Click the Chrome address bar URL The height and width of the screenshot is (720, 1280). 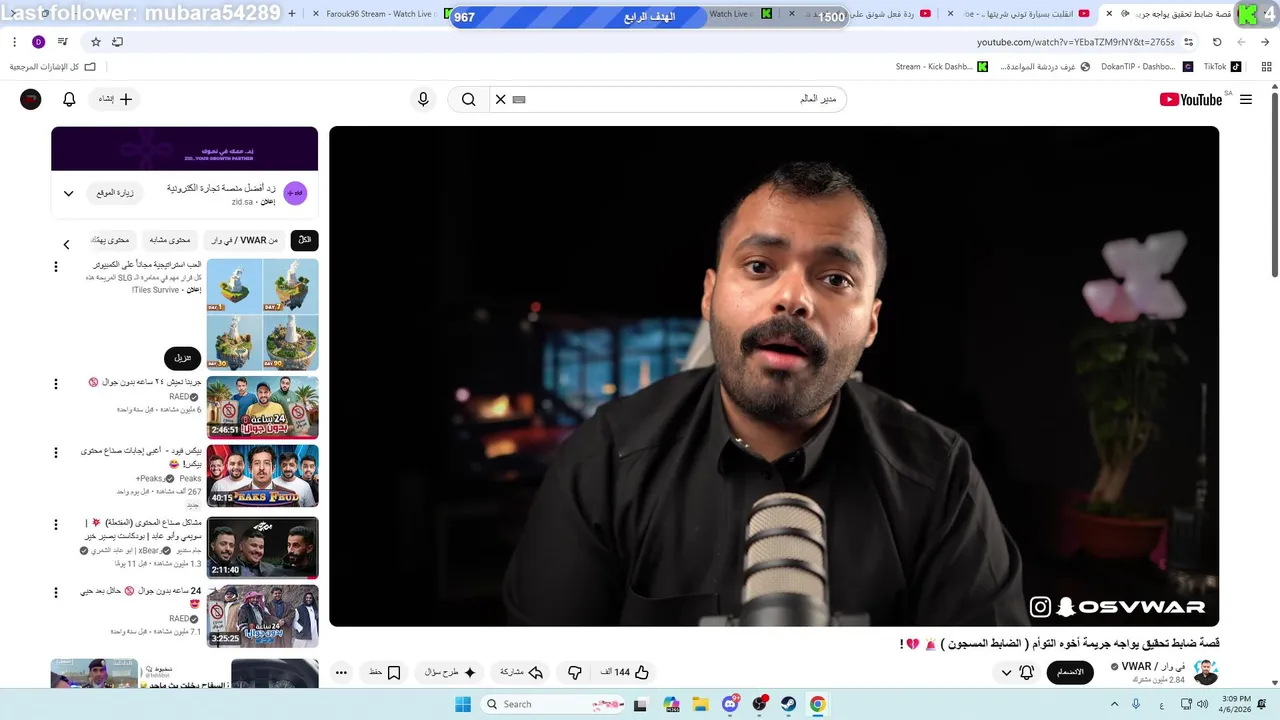tap(1075, 42)
